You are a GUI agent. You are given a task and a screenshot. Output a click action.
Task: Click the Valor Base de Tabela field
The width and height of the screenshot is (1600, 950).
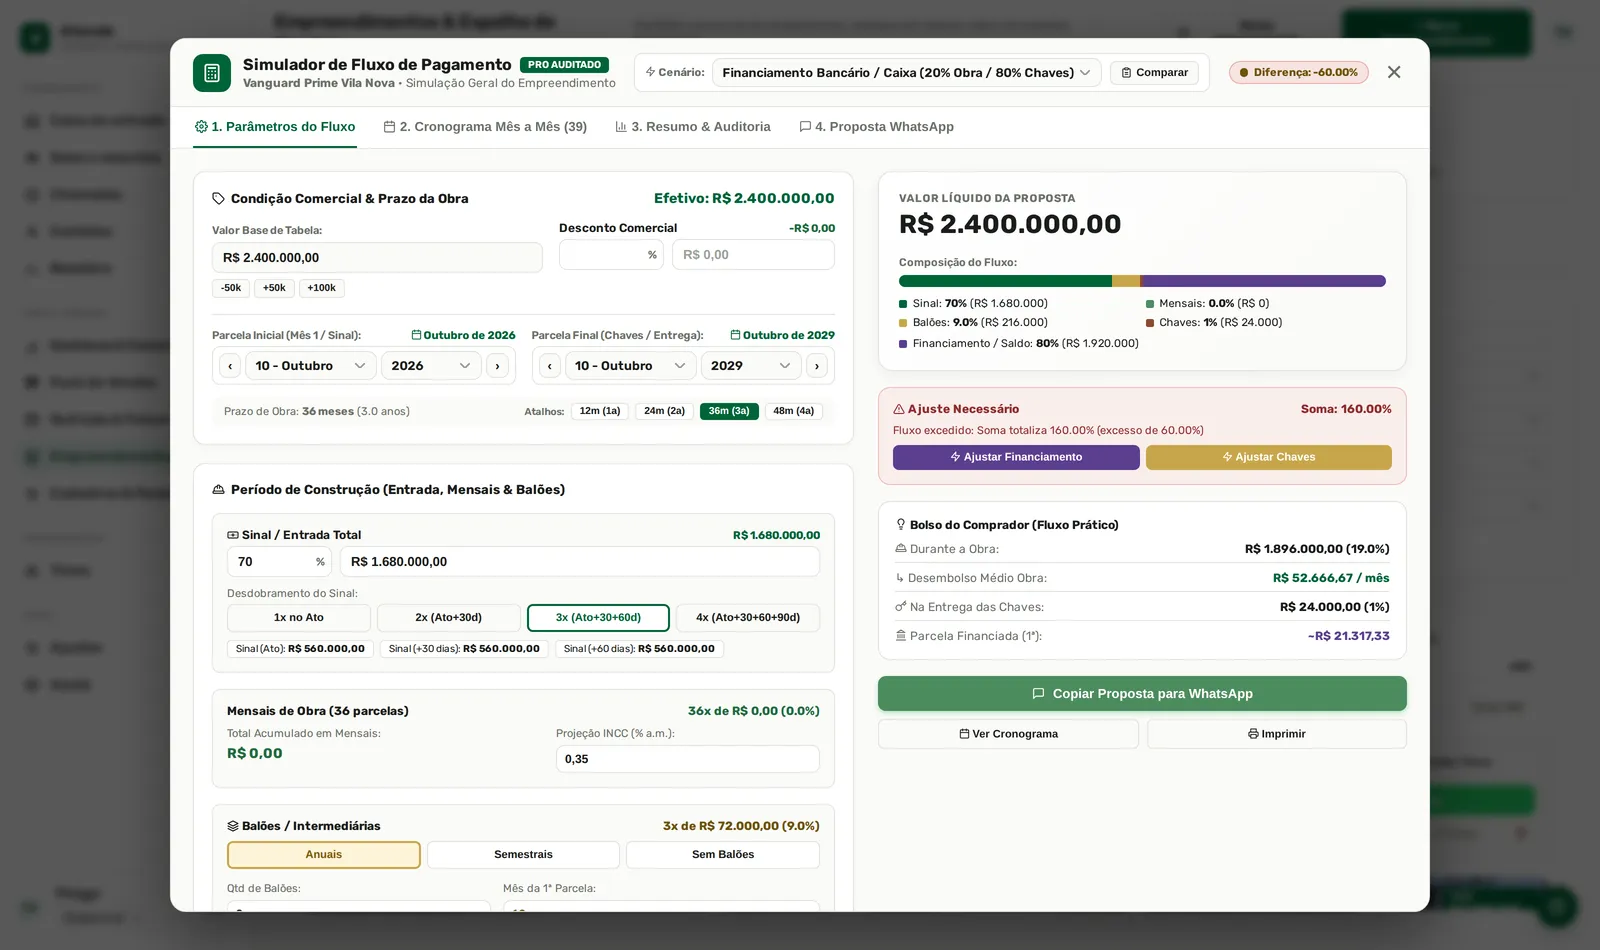point(377,258)
